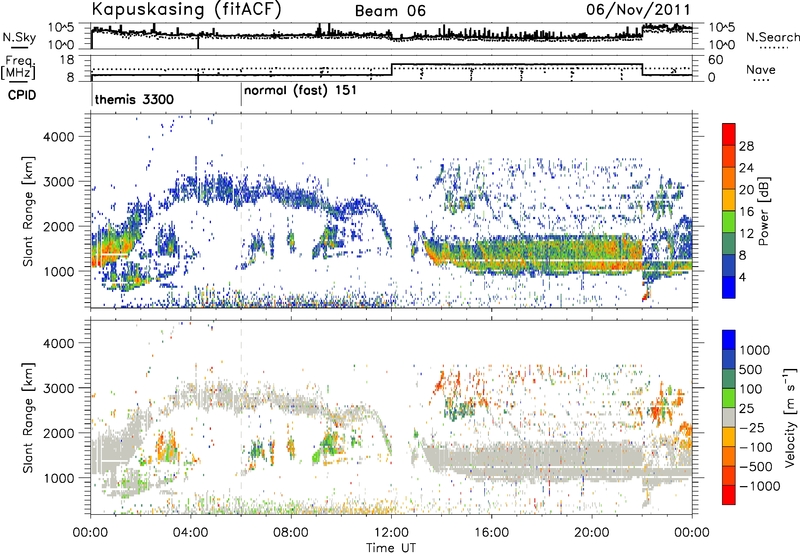The height and width of the screenshot is (554, 800).
Task: Click the 'Nave' legend label
Action: click(x=760, y=69)
